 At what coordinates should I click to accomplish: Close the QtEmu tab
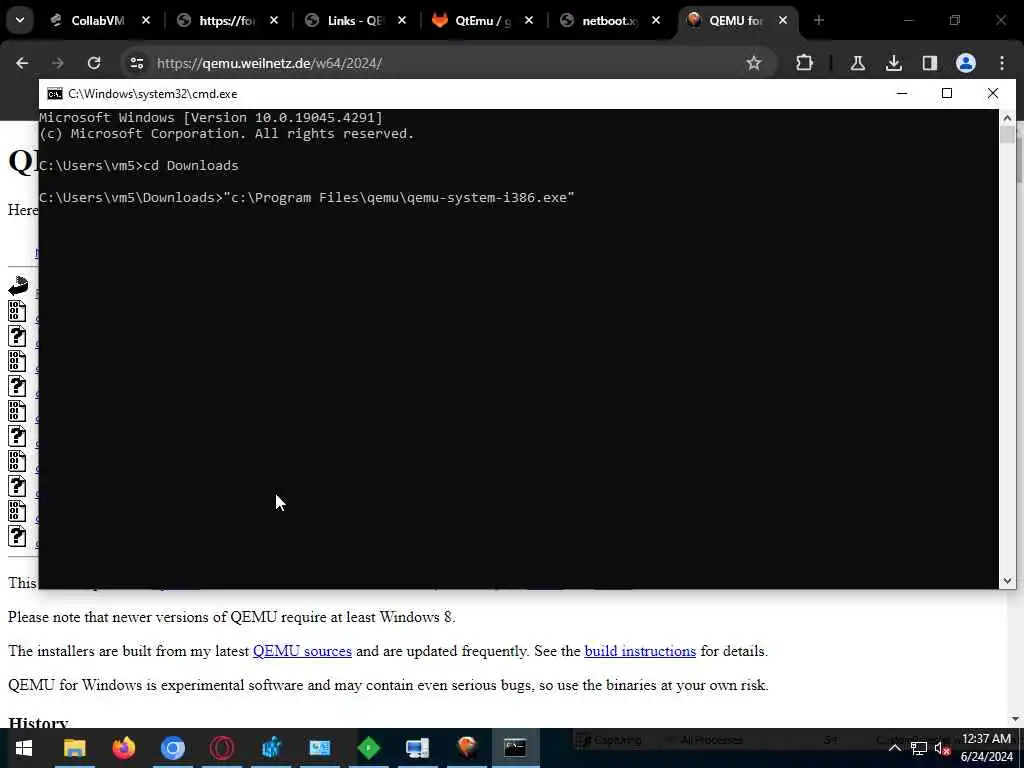click(x=529, y=20)
